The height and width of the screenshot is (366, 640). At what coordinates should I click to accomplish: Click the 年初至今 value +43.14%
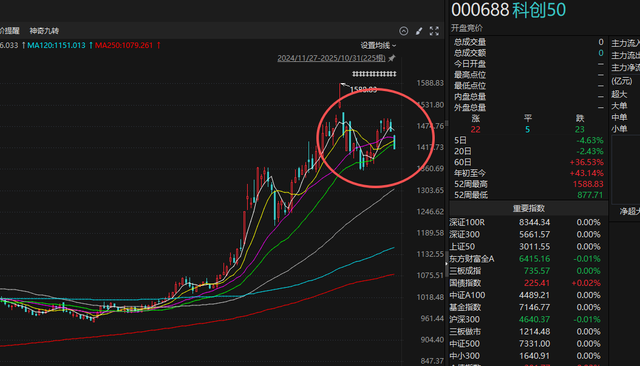pyautogui.click(x=587, y=173)
